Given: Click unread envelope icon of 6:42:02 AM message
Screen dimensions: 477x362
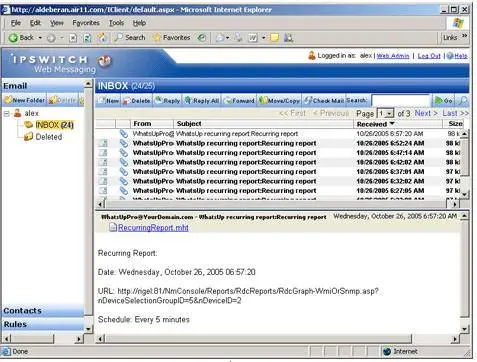Looking at the screenshot, I should (103, 162).
